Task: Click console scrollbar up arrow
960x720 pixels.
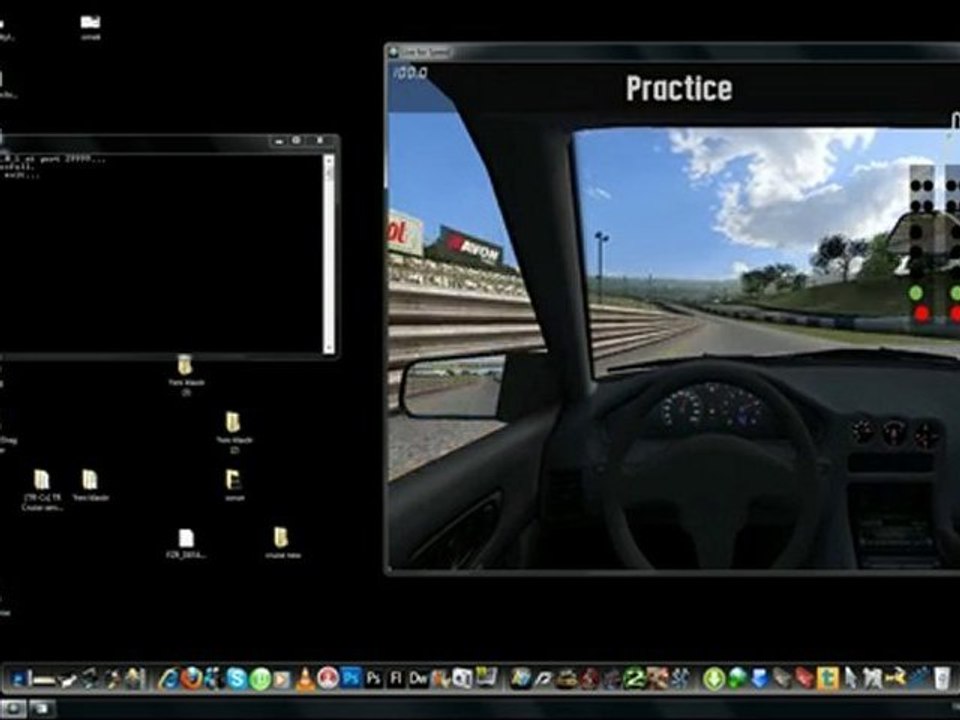Action: pos(329,161)
